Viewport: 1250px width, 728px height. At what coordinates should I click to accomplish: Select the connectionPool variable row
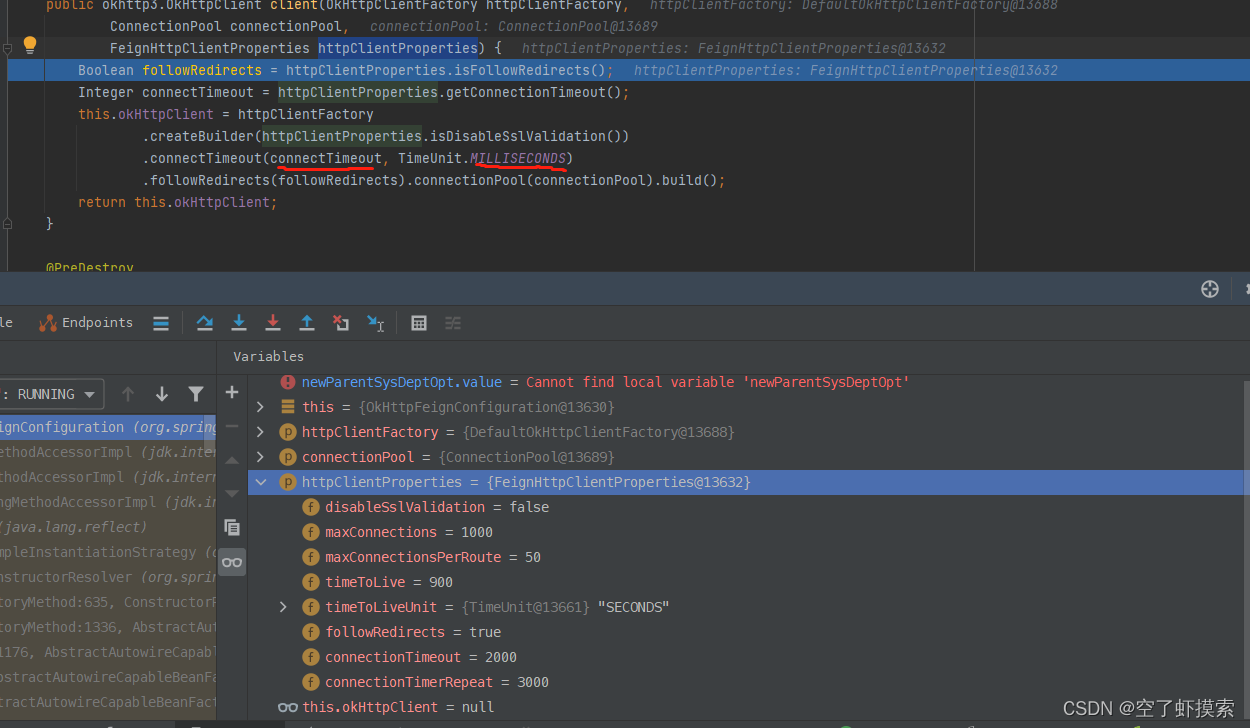point(358,456)
